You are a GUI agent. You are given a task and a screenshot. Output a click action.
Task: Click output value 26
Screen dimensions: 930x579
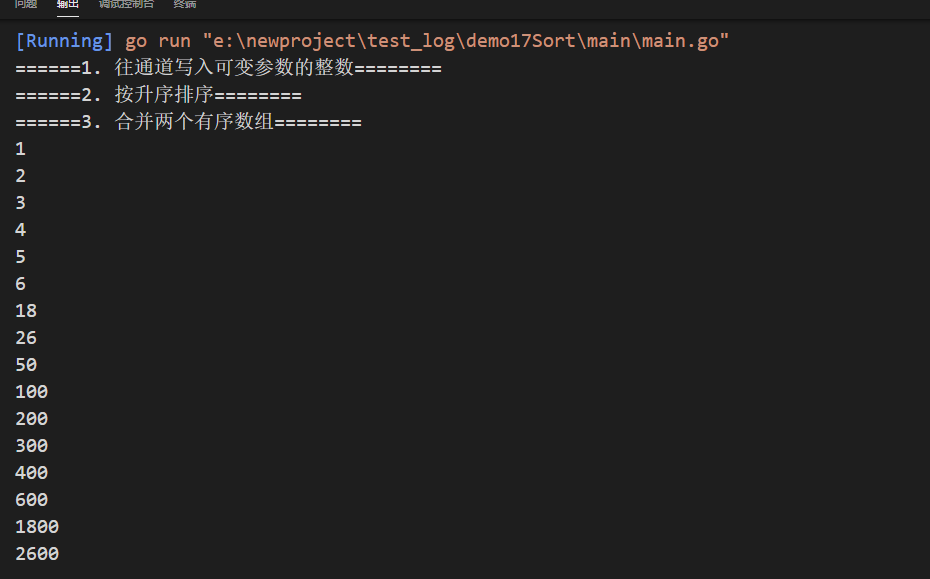point(26,338)
